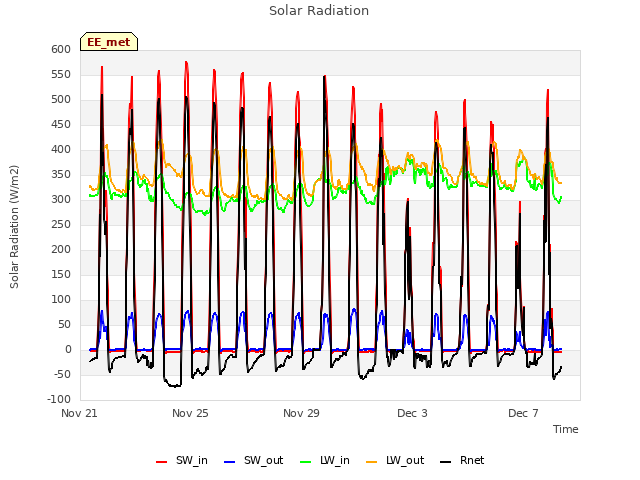Click the -100 y-axis tick label
Viewport: 640px width, 480px height.
click(x=59, y=399)
